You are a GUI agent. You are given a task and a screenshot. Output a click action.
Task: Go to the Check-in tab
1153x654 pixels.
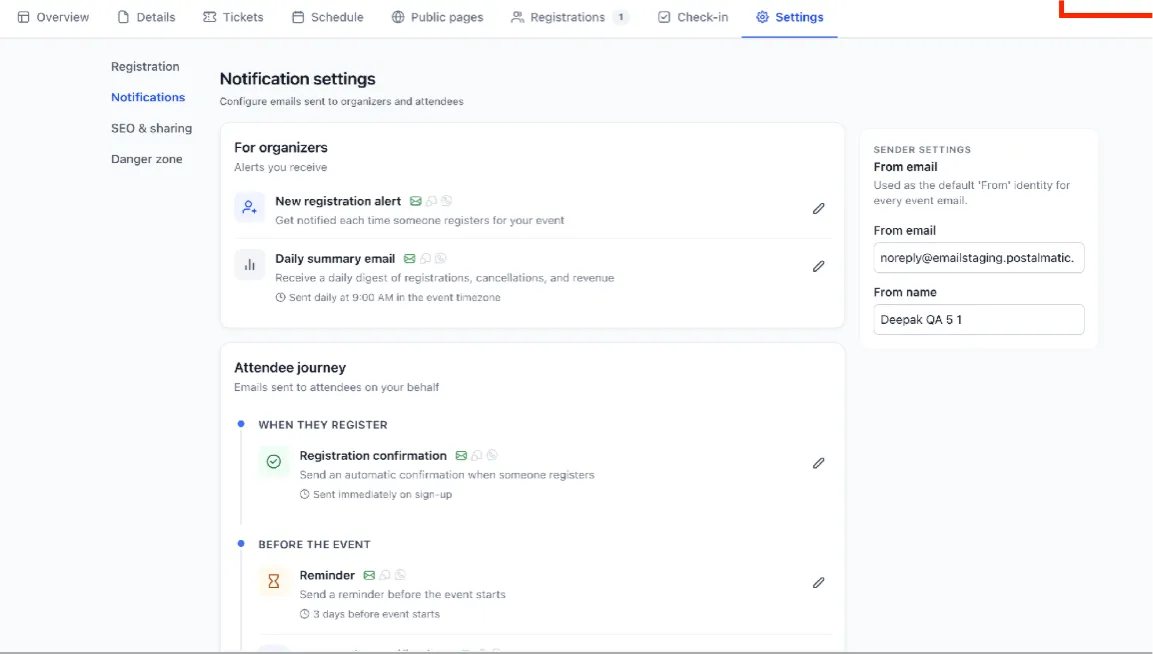(x=693, y=17)
